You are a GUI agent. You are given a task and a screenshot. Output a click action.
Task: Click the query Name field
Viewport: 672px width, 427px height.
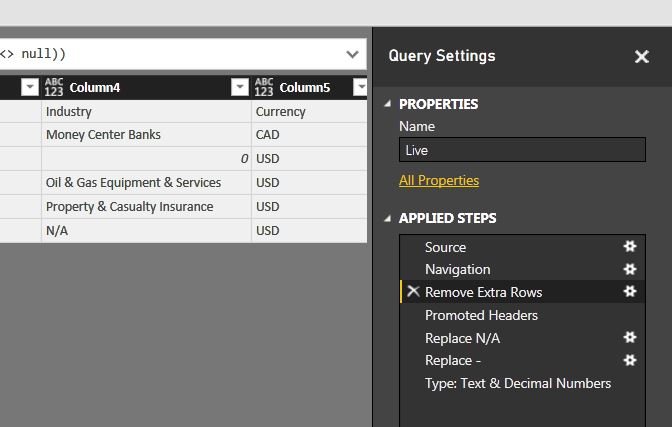pos(521,150)
